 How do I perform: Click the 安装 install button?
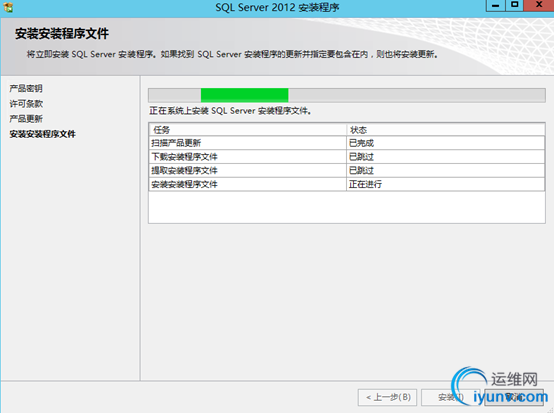click(x=450, y=397)
